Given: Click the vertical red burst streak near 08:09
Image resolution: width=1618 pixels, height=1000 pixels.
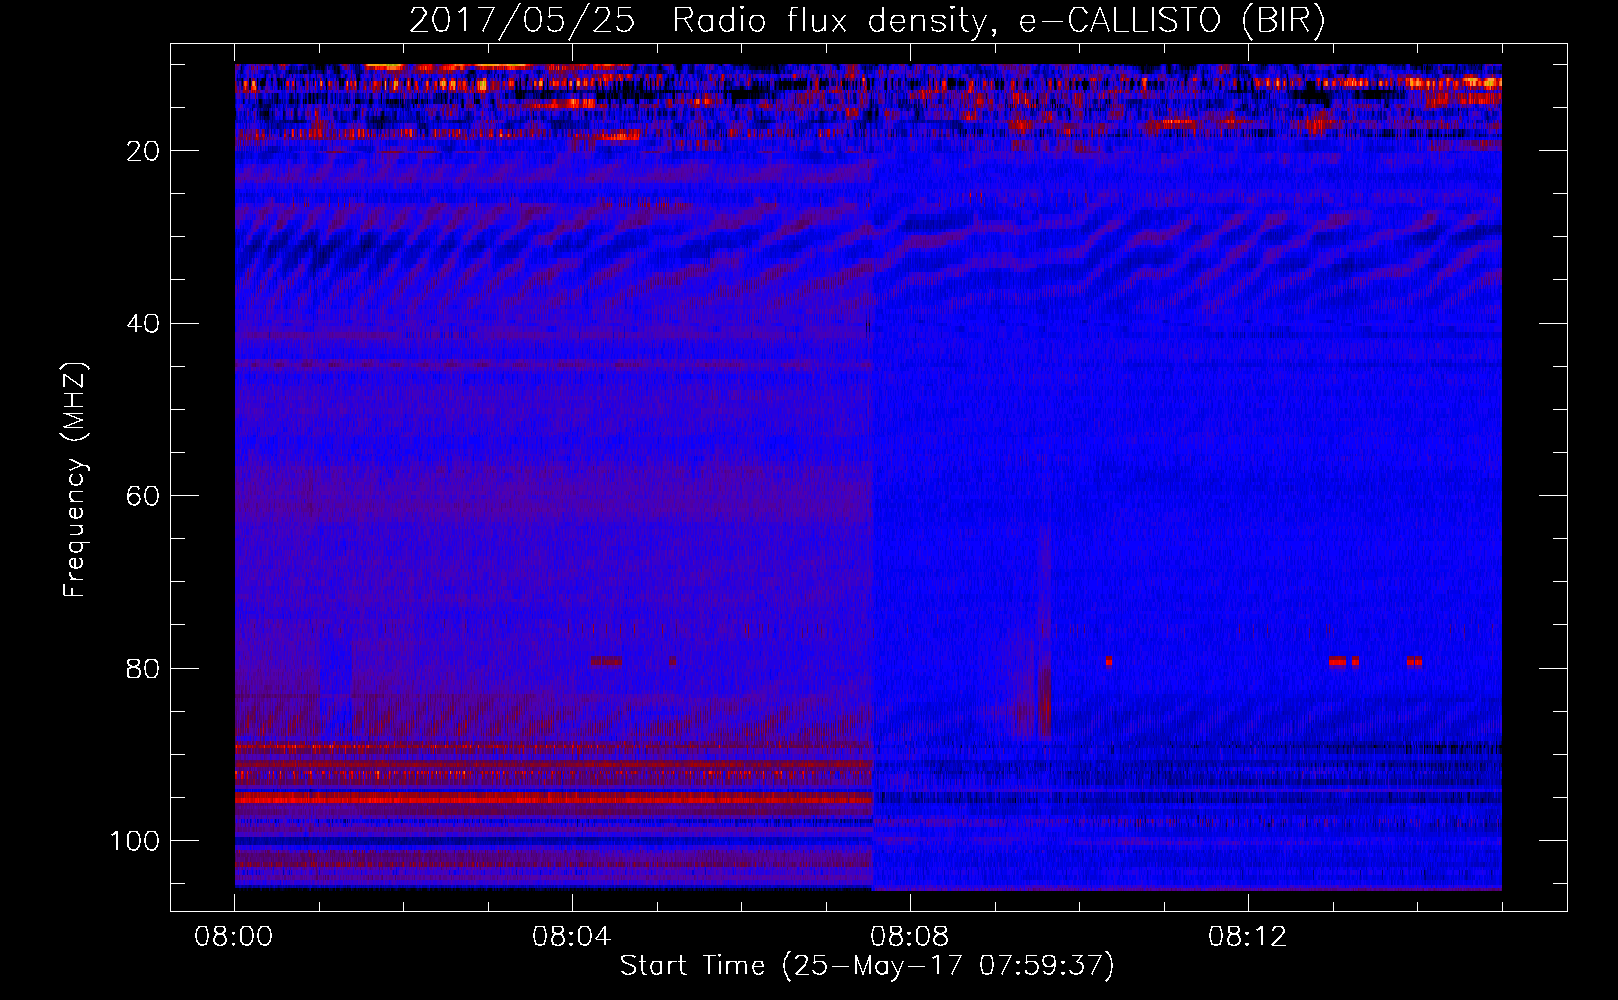Looking at the screenshot, I should [x=1044, y=702].
